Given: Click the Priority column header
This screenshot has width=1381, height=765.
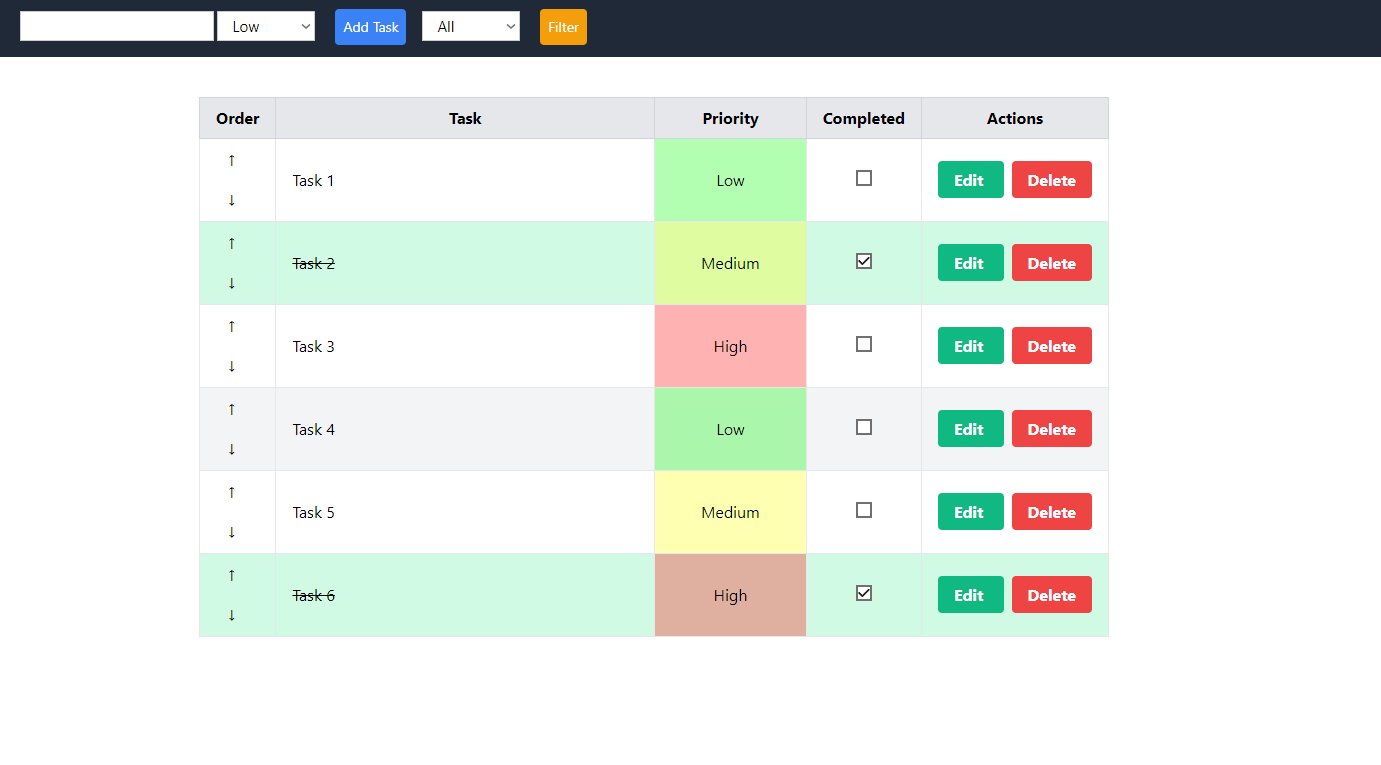Looking at the screenshot, I should [x=730, y=118].
